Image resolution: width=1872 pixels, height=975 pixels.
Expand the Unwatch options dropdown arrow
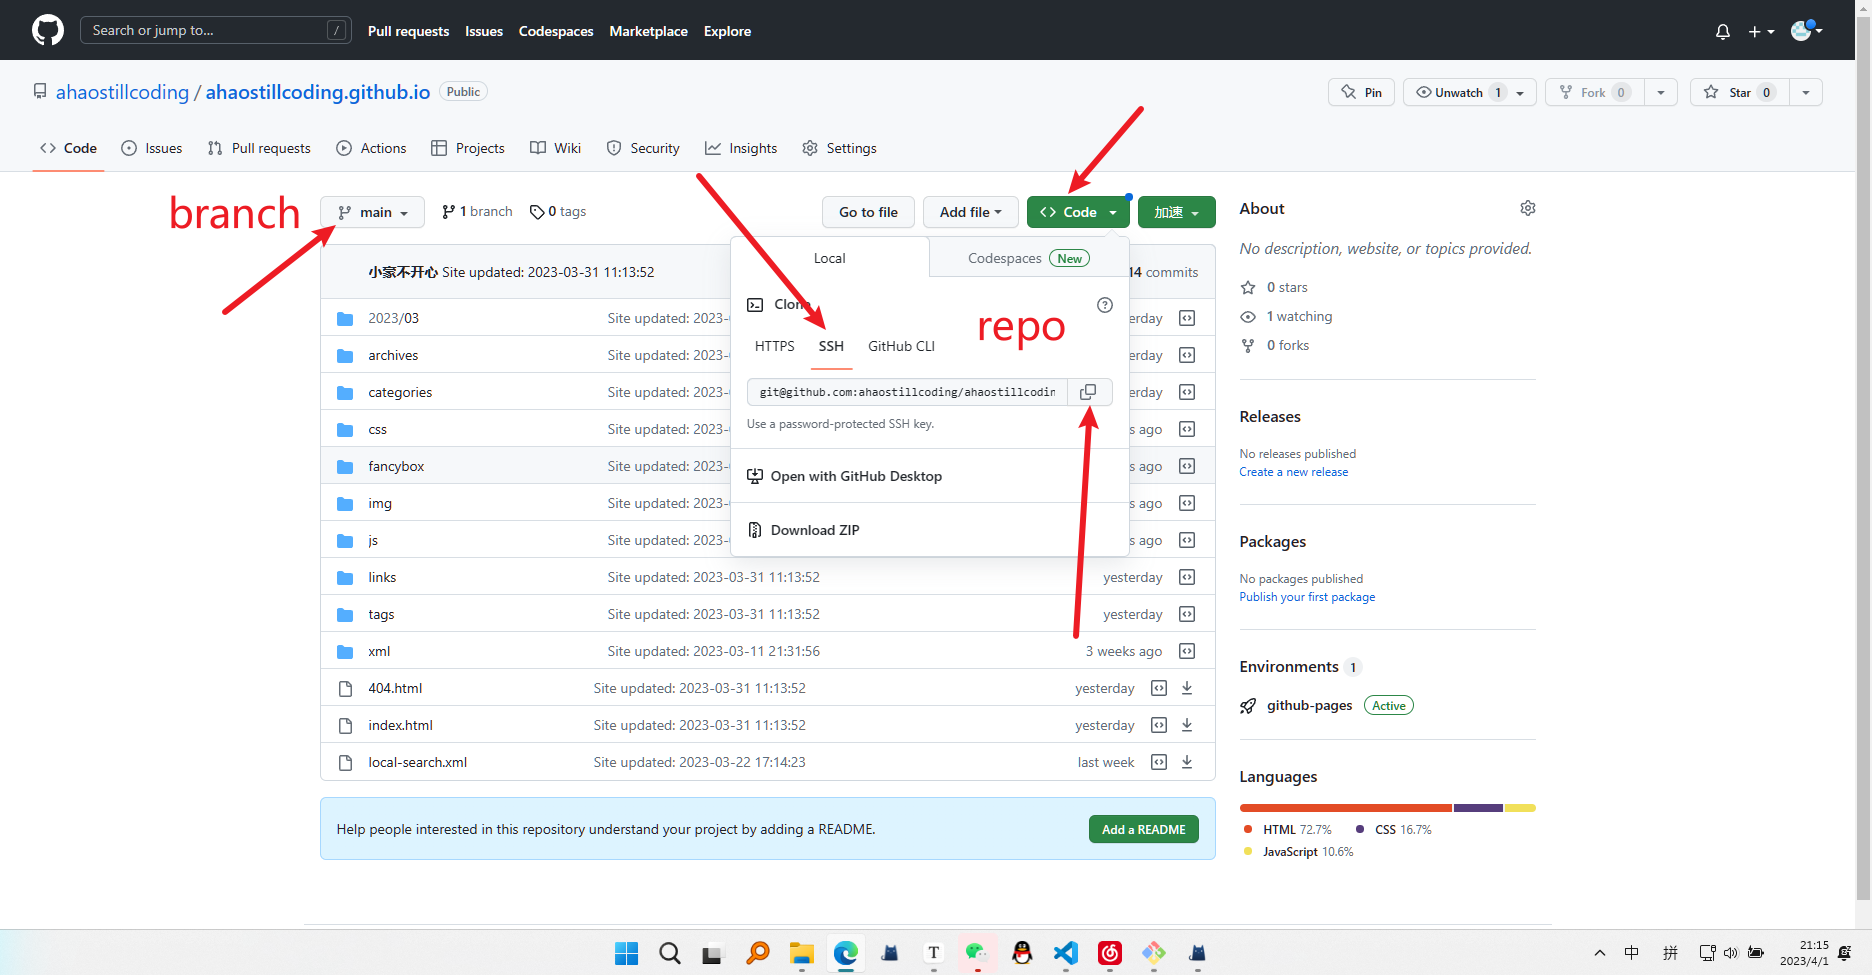(1520, 92)
